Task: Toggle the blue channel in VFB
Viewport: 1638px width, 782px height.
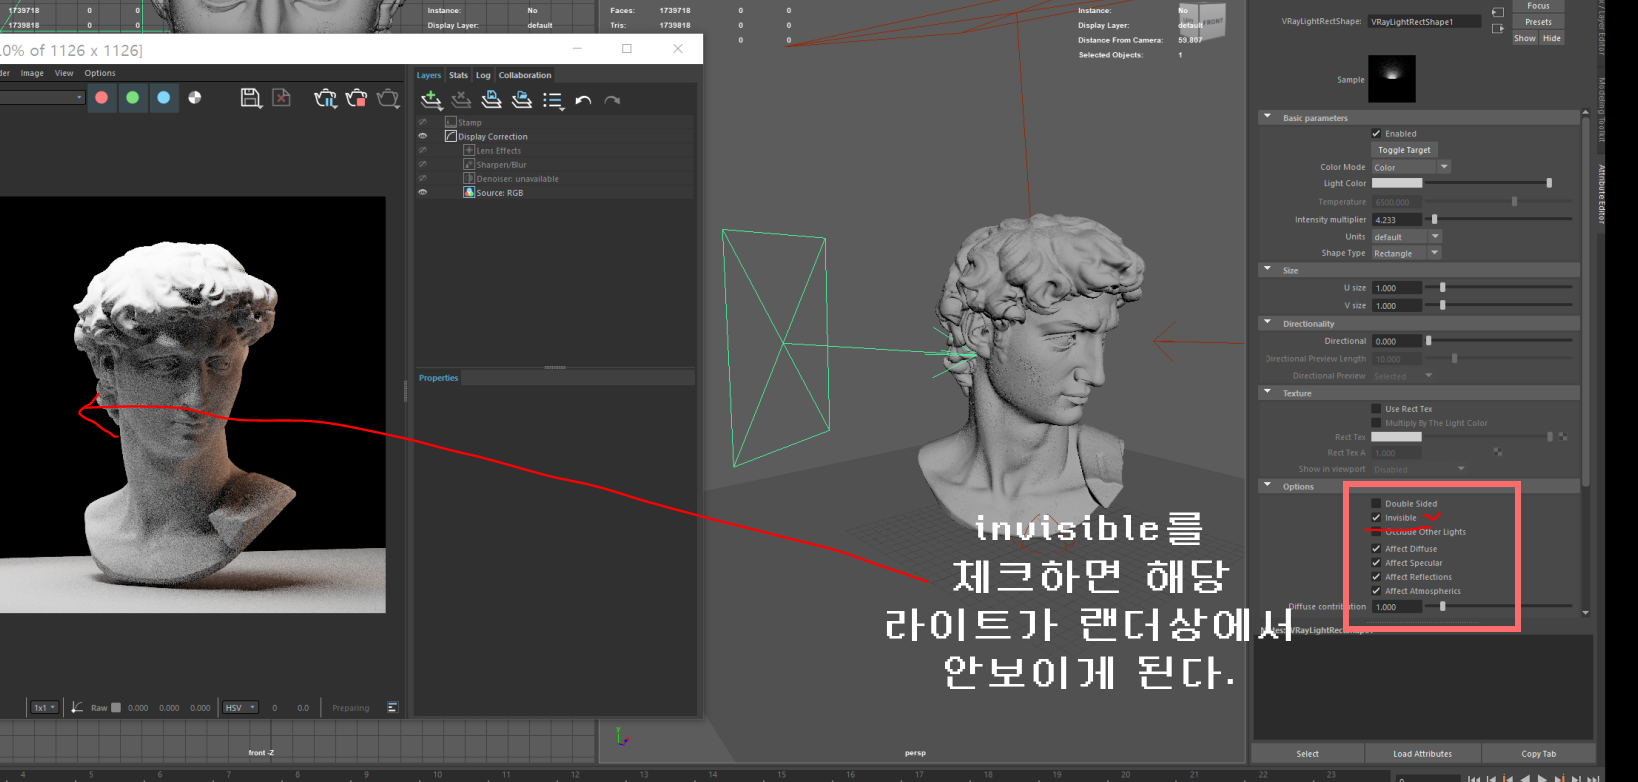Action: [163, 97]
